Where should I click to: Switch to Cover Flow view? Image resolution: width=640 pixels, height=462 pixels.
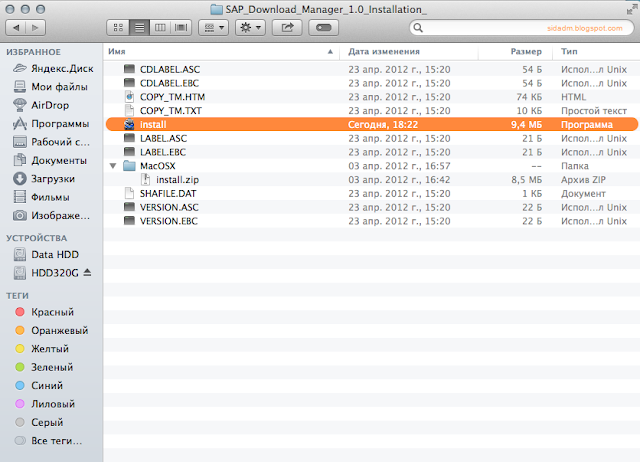(181, 28)
